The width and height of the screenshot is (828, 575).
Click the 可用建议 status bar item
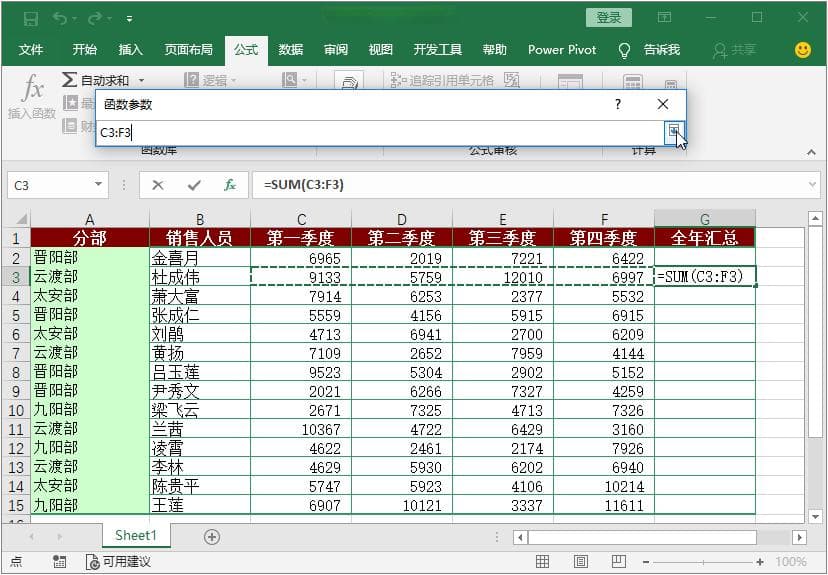click(x=118, y=562)
